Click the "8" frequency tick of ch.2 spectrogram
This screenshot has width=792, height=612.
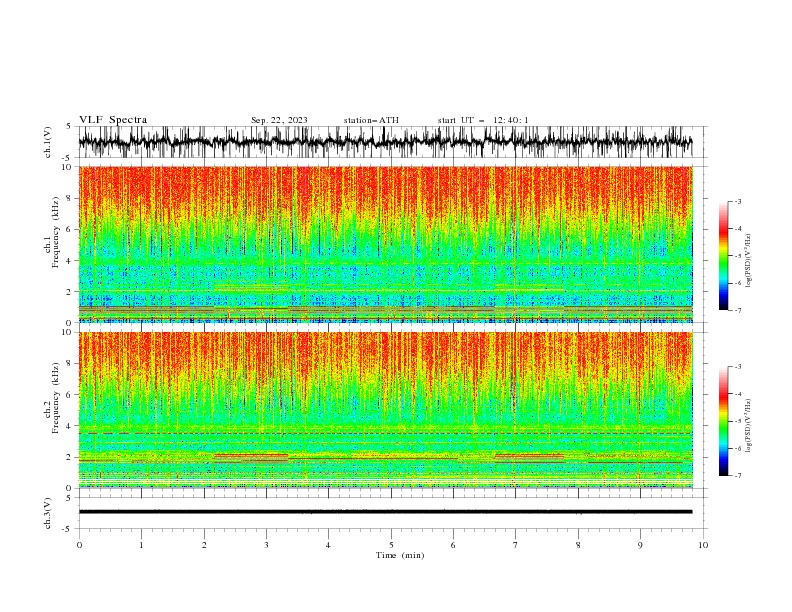tap(70, 364)
